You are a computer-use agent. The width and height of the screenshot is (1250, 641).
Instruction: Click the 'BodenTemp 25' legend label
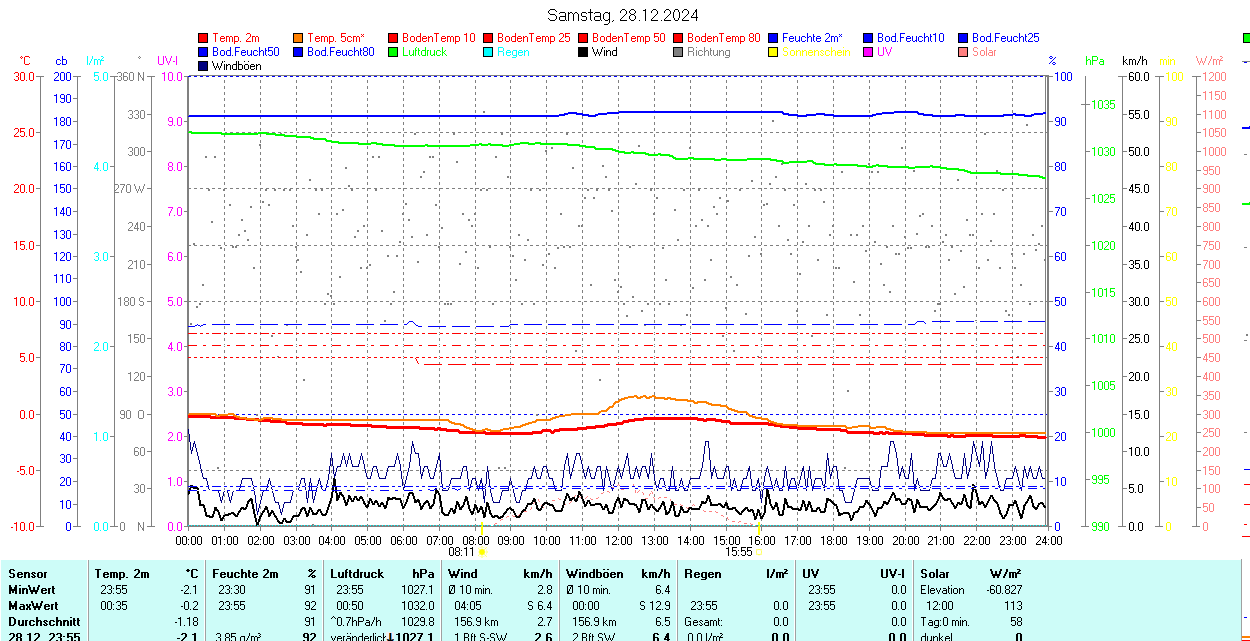click(x=534, y=38)
